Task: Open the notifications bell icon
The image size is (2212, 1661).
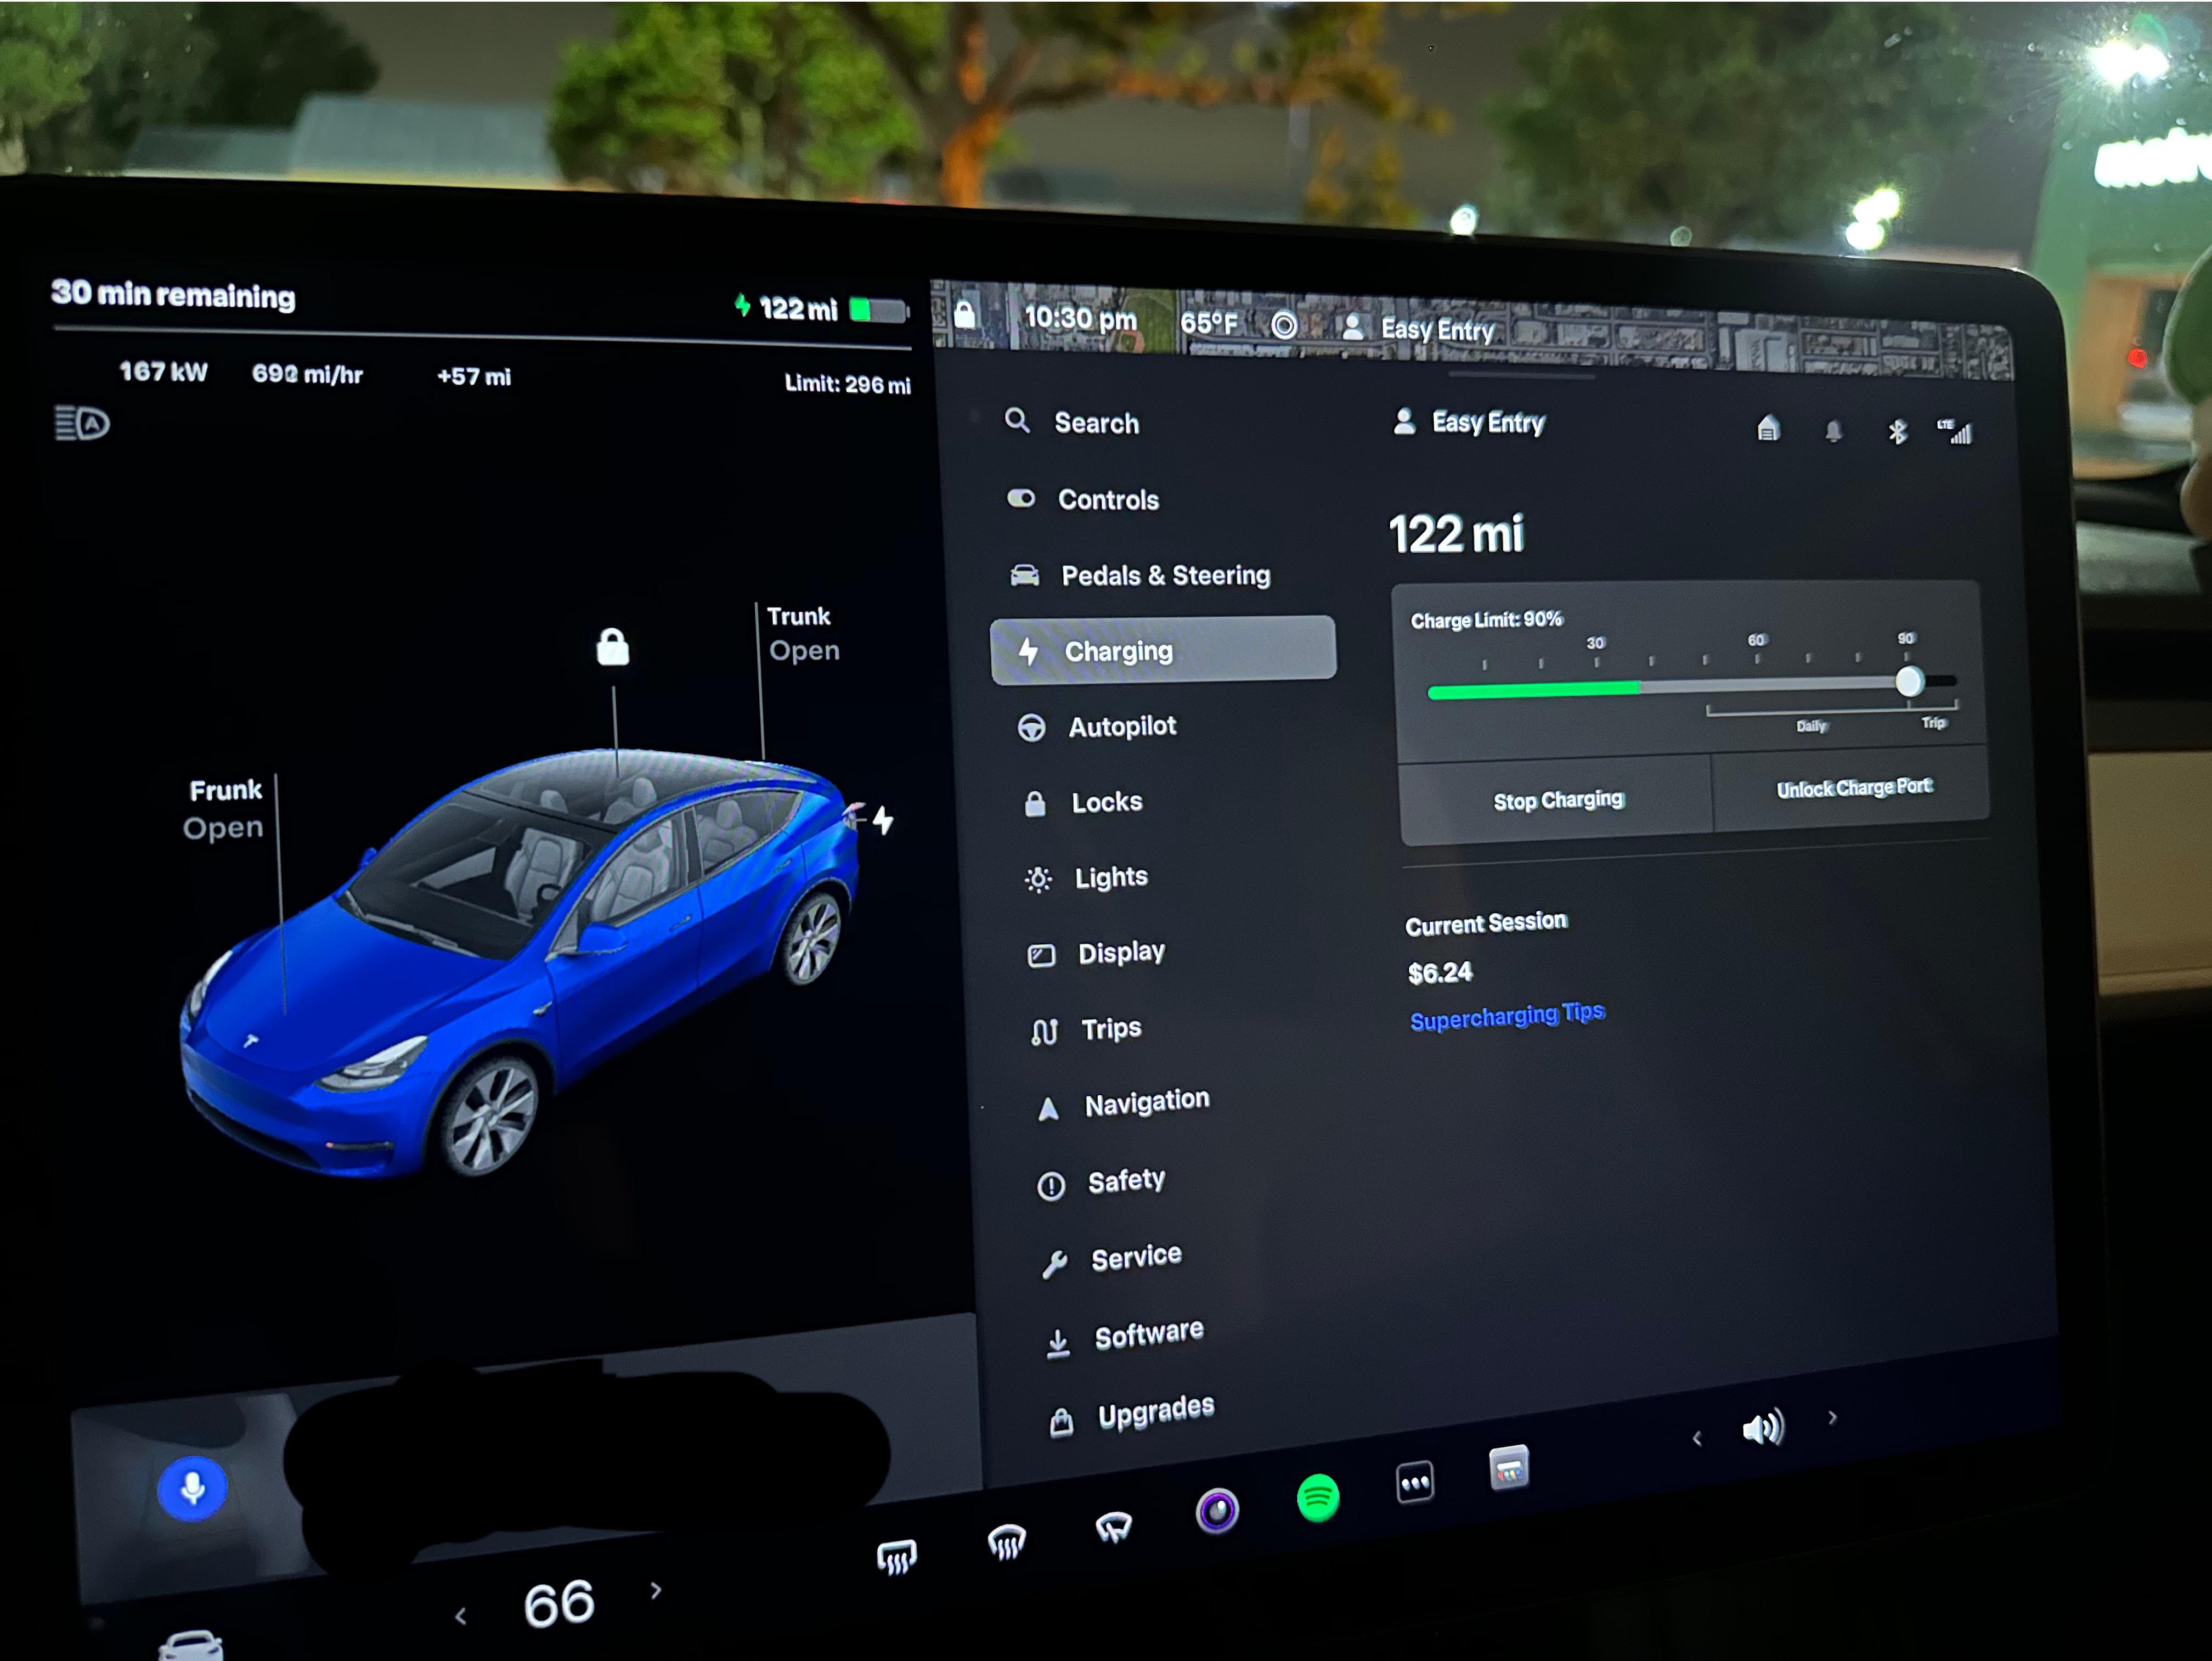Action: (1833, 431)
